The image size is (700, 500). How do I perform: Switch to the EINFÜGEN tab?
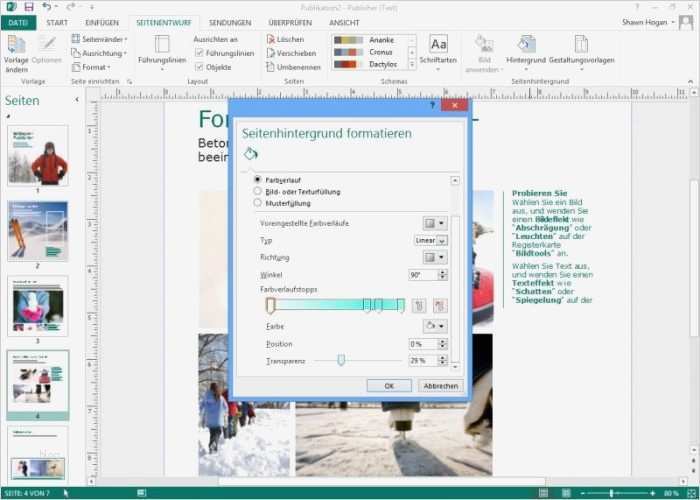[x=102, y=22]
